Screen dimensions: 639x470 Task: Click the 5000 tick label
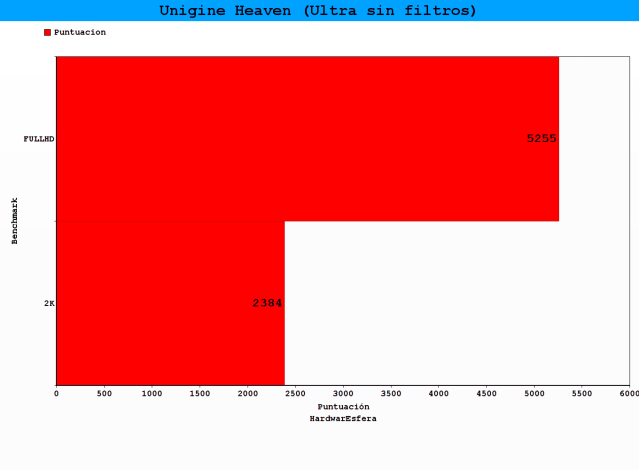coord(534,393)
